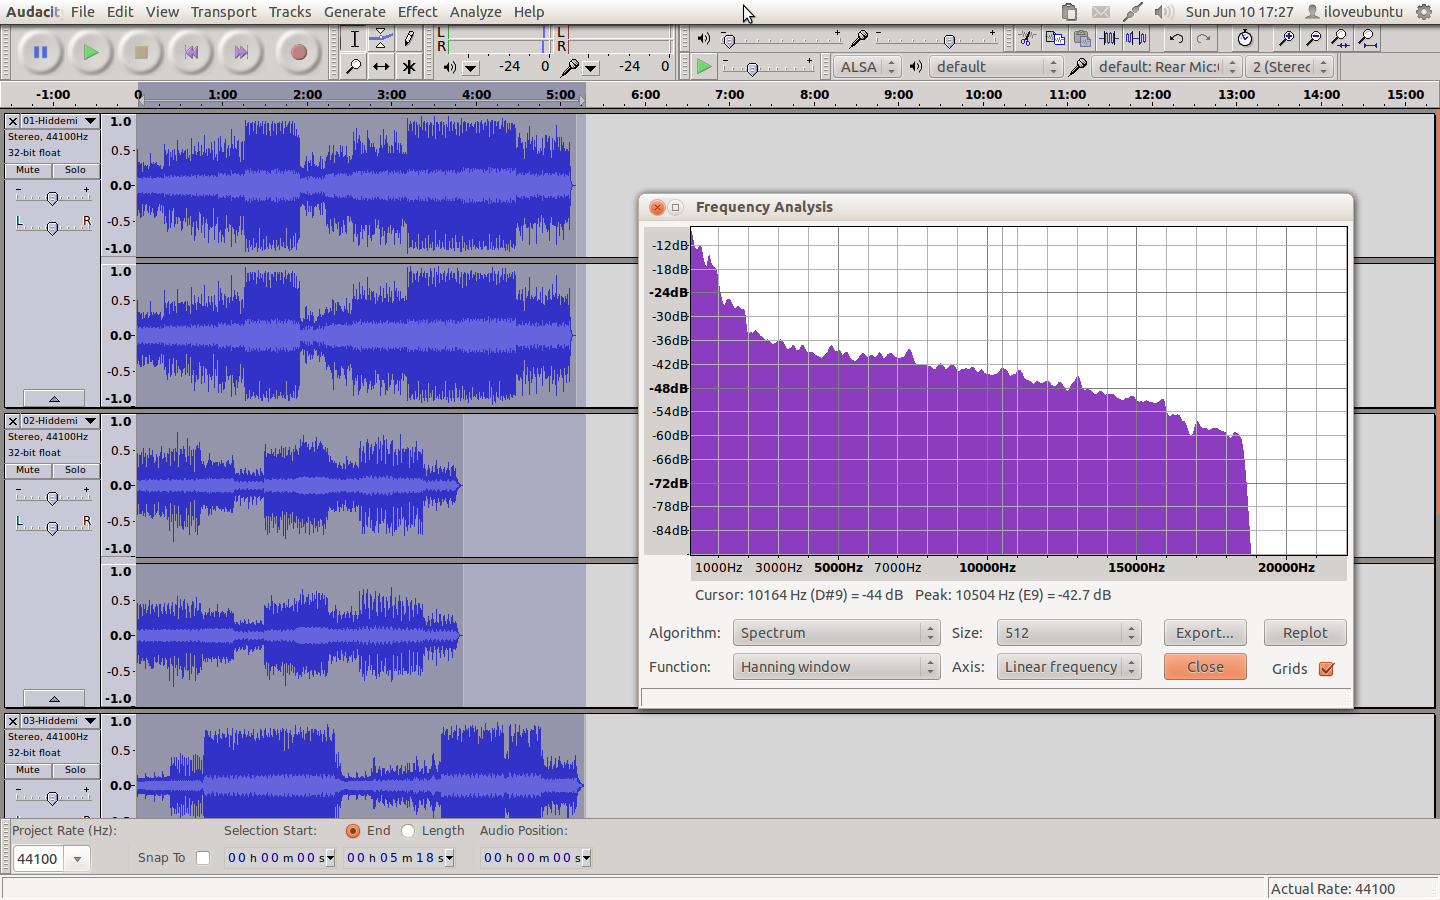Mute the 01-Hiddemi track
Image resolution: width=1440 pixels, height=900 pixels.
tap(28, 170)
